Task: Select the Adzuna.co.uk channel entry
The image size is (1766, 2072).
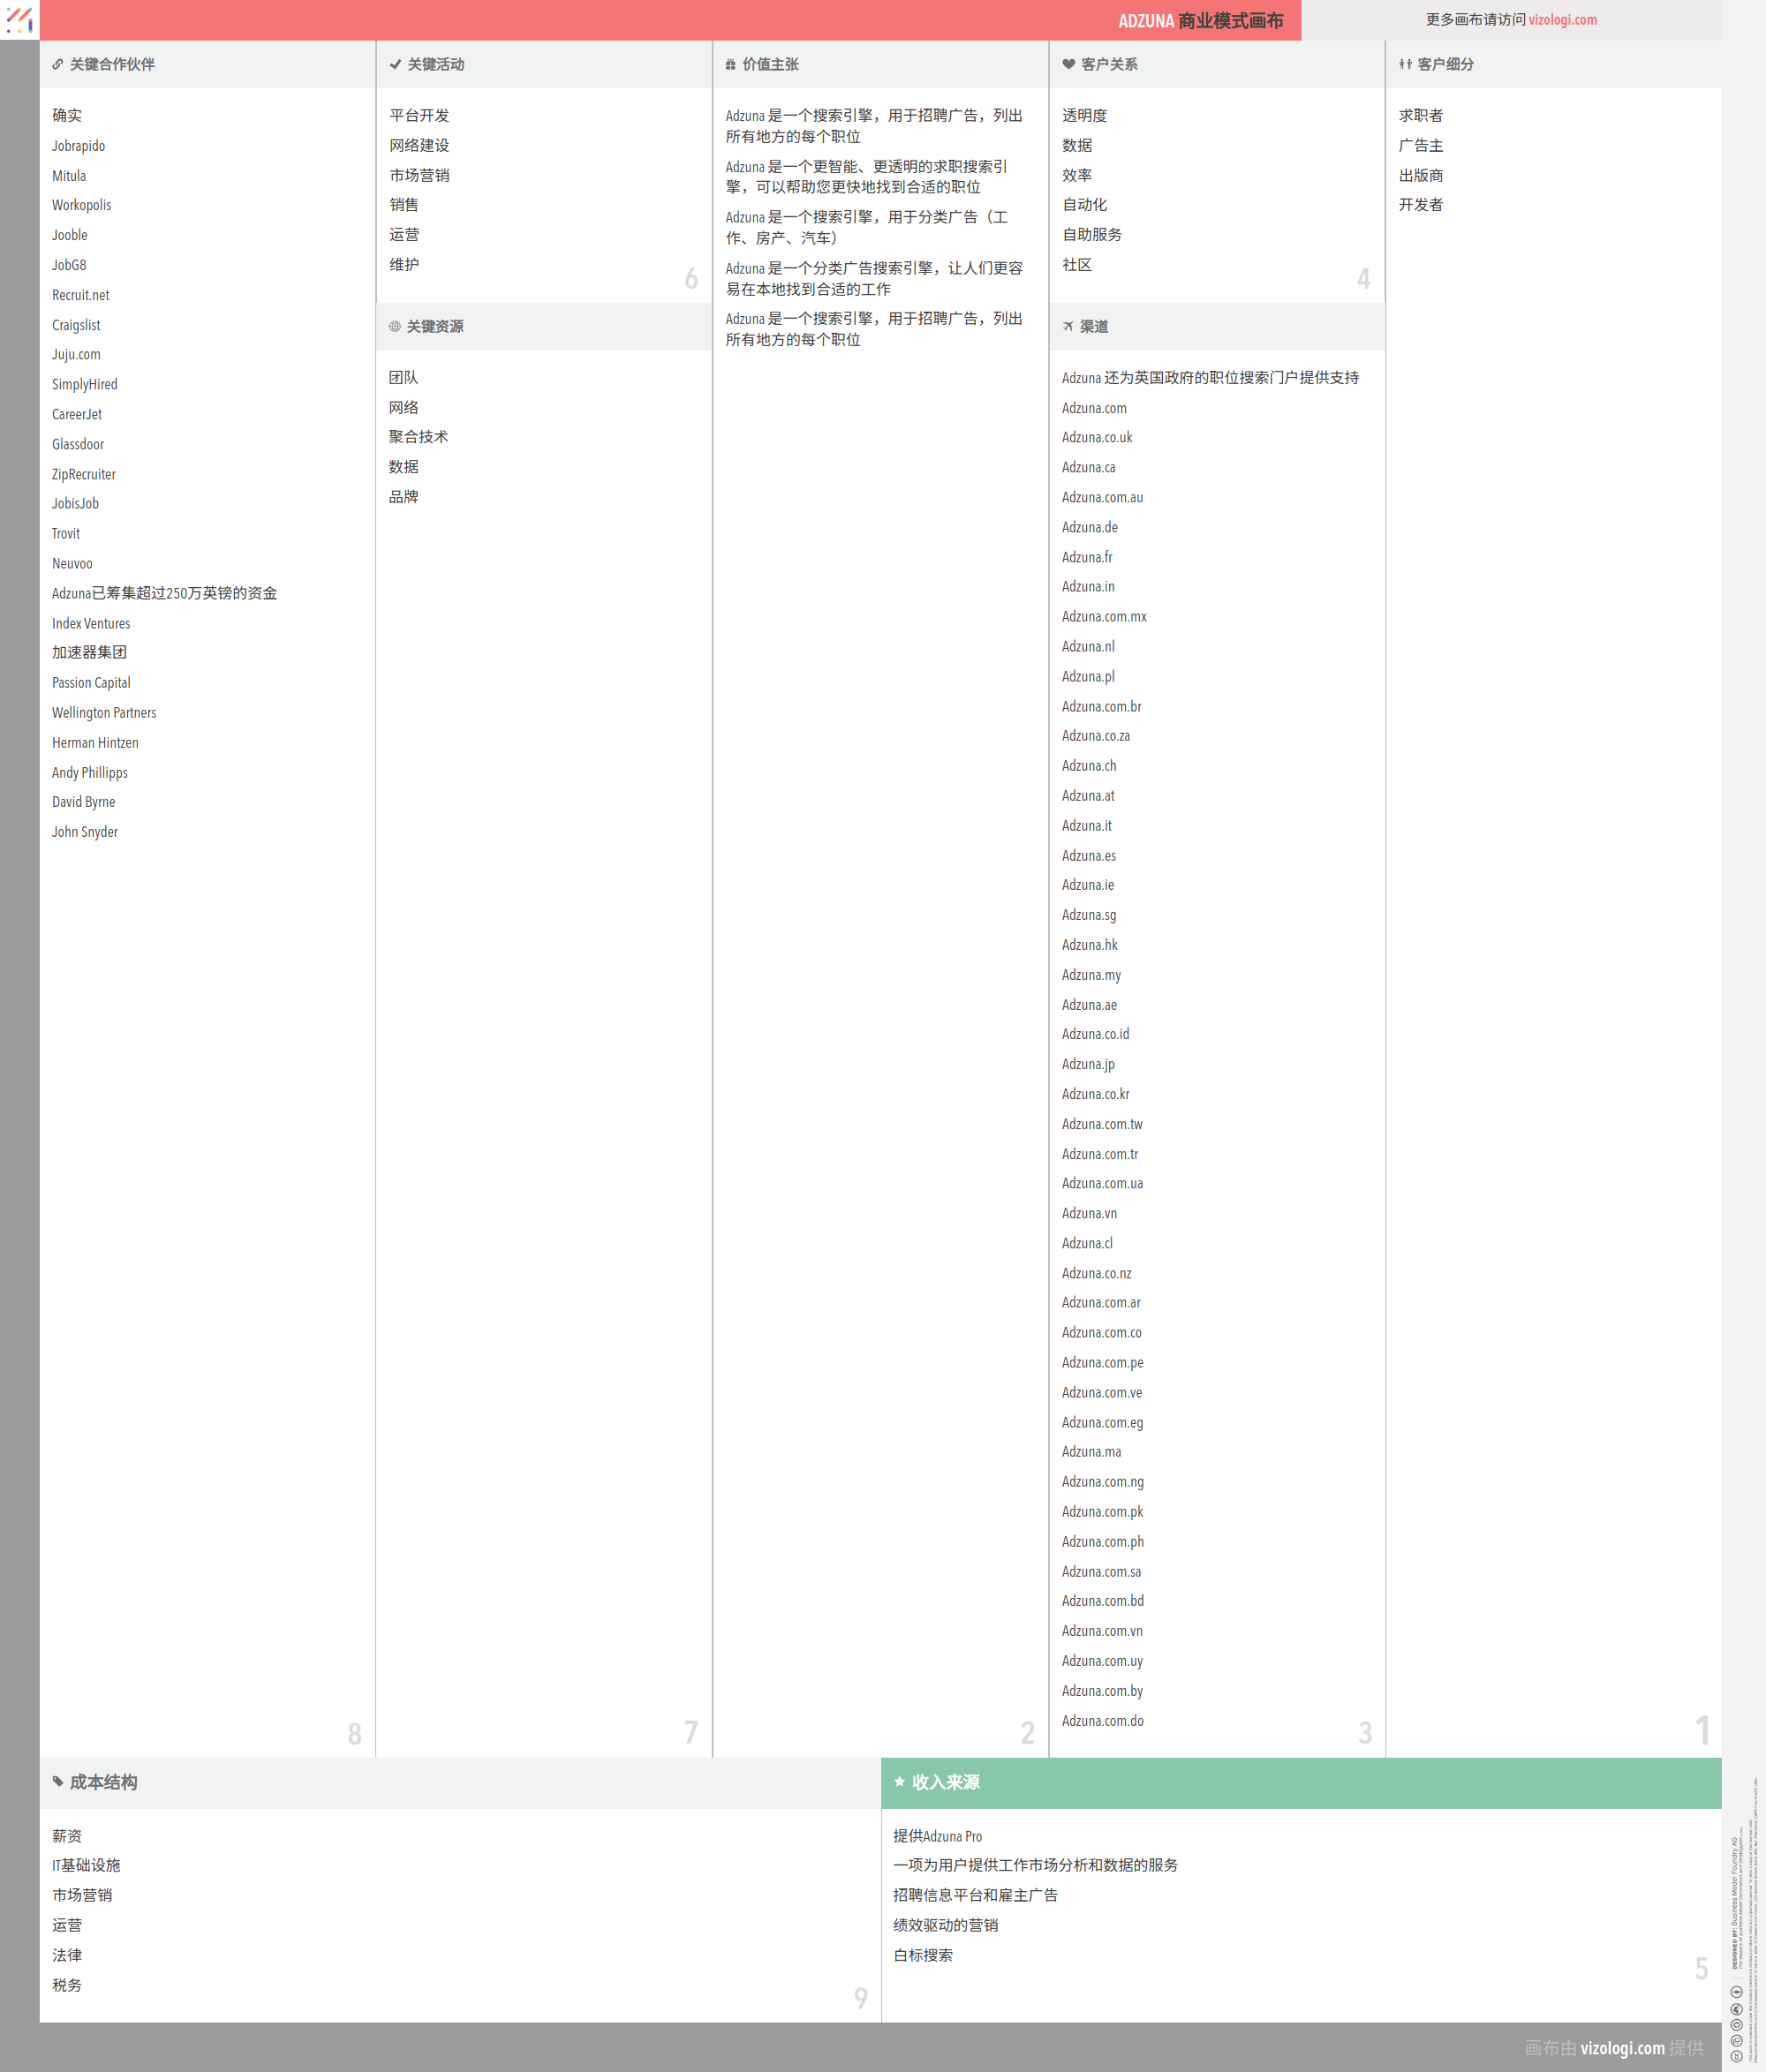Action: 1096,437
